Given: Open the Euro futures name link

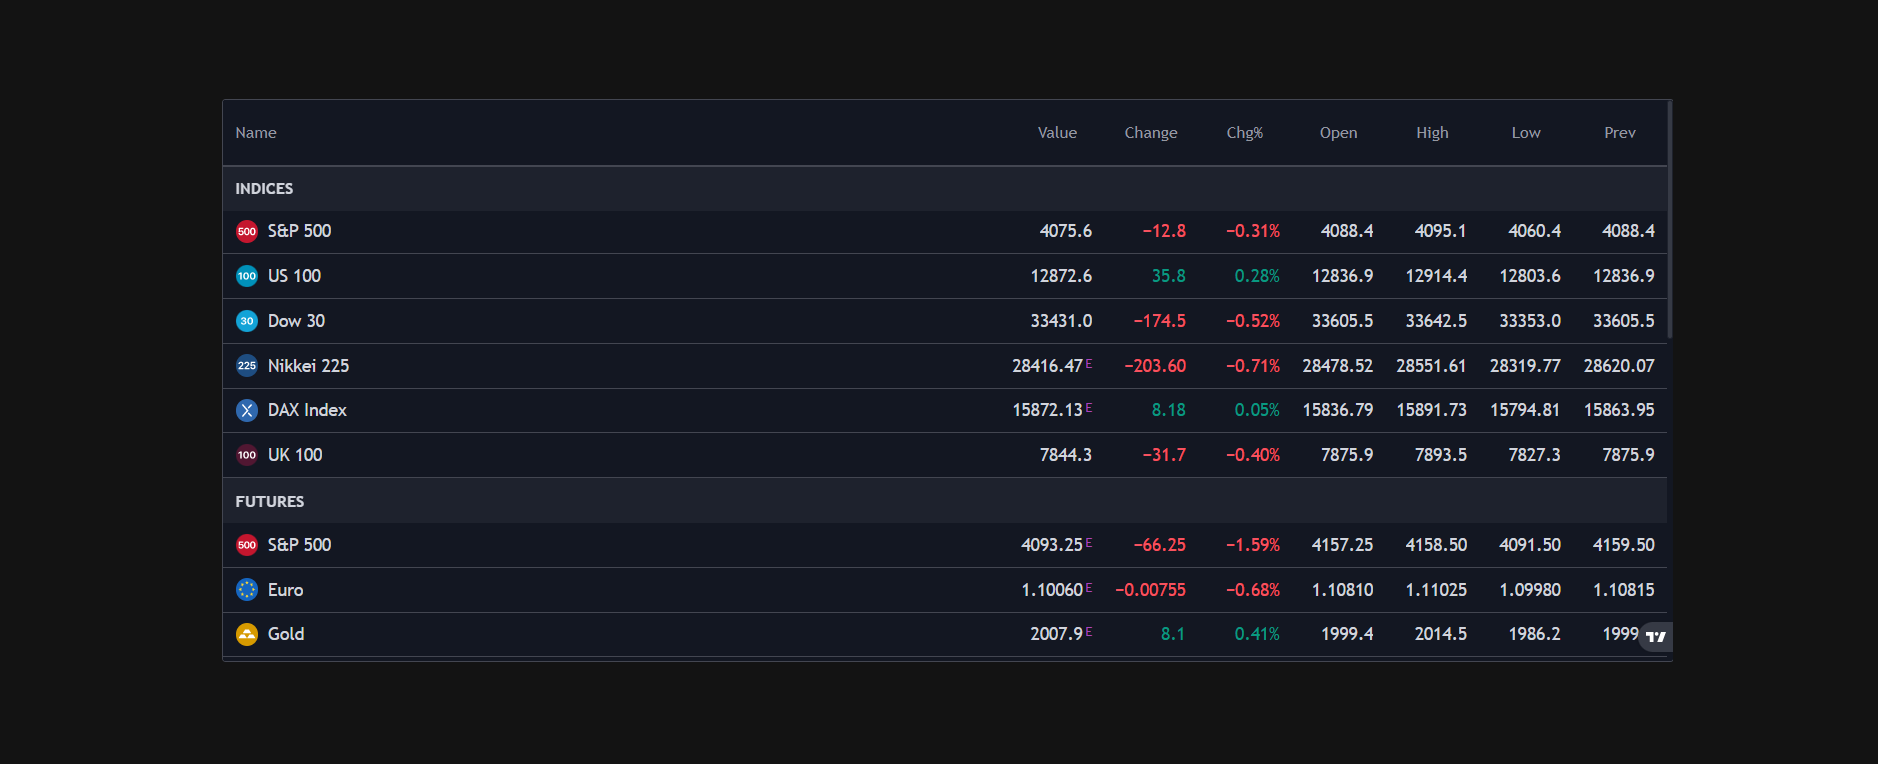Looking at the screenshot, I should pos(285,590).
